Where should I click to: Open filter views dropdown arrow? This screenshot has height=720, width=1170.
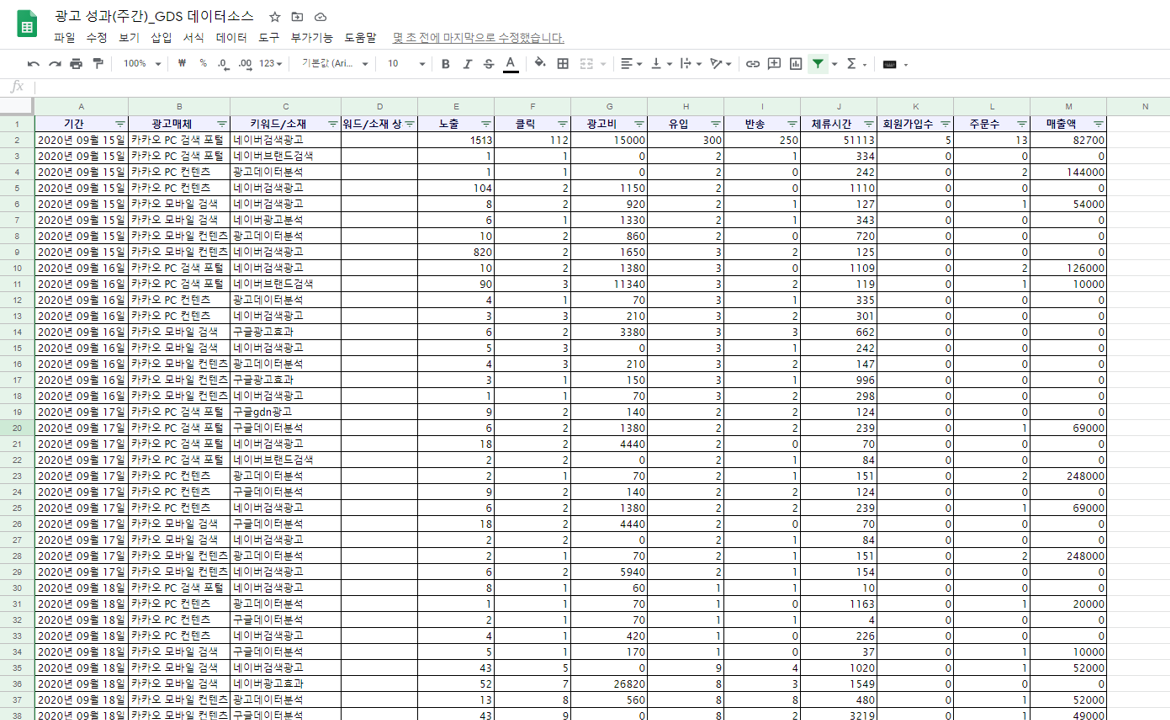click(834, 64)
